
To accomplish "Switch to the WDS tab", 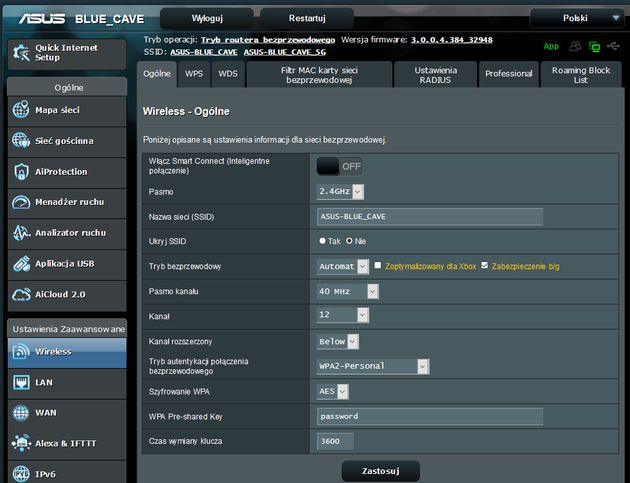I will 228,74.
